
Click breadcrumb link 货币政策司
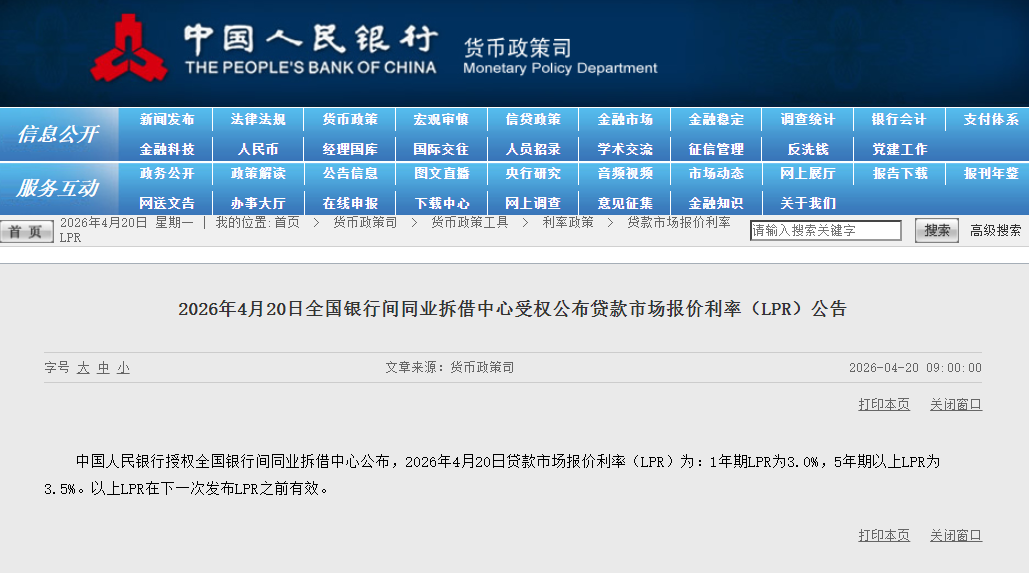(365, 223)
